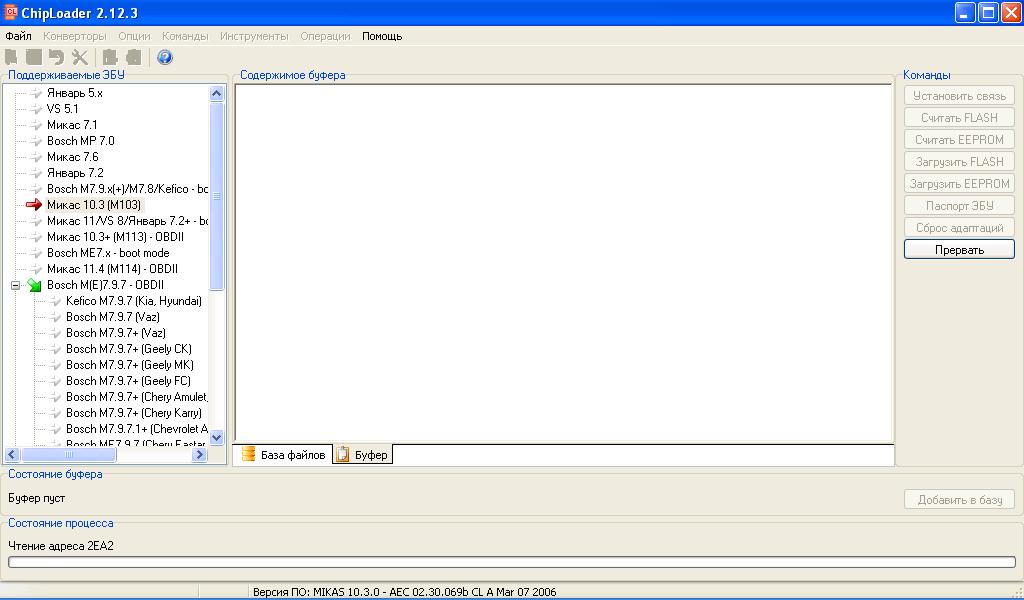Click the grey arrow icon next to Микас 7.1
The height and width of the screenshot is (600, 1024).
coord(36,125)
